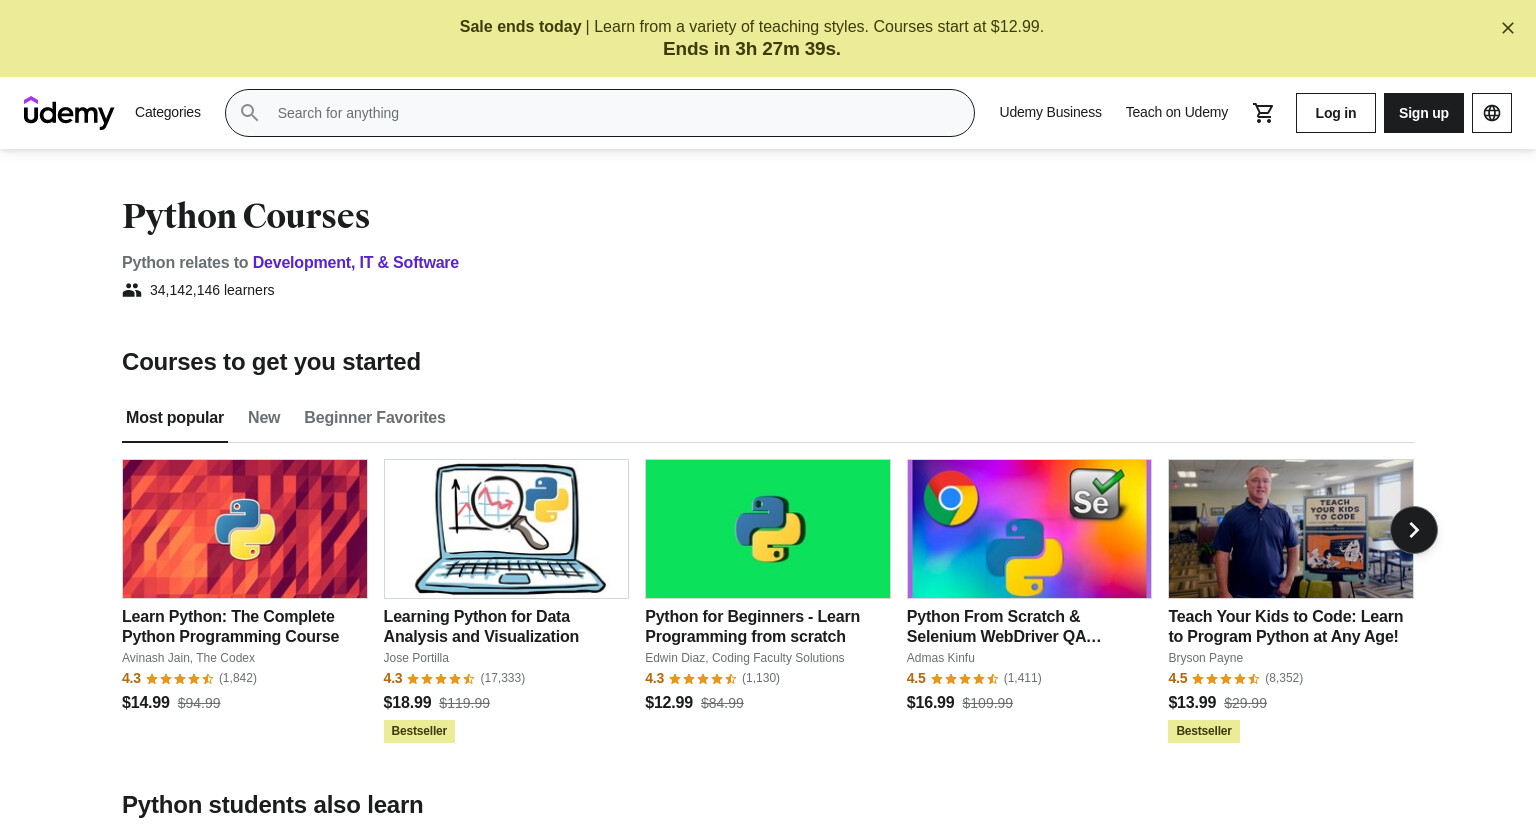Open the shopping cart icon
Image resolution: width=1536 pixels, height=834 pixels.
point(1263,113)
